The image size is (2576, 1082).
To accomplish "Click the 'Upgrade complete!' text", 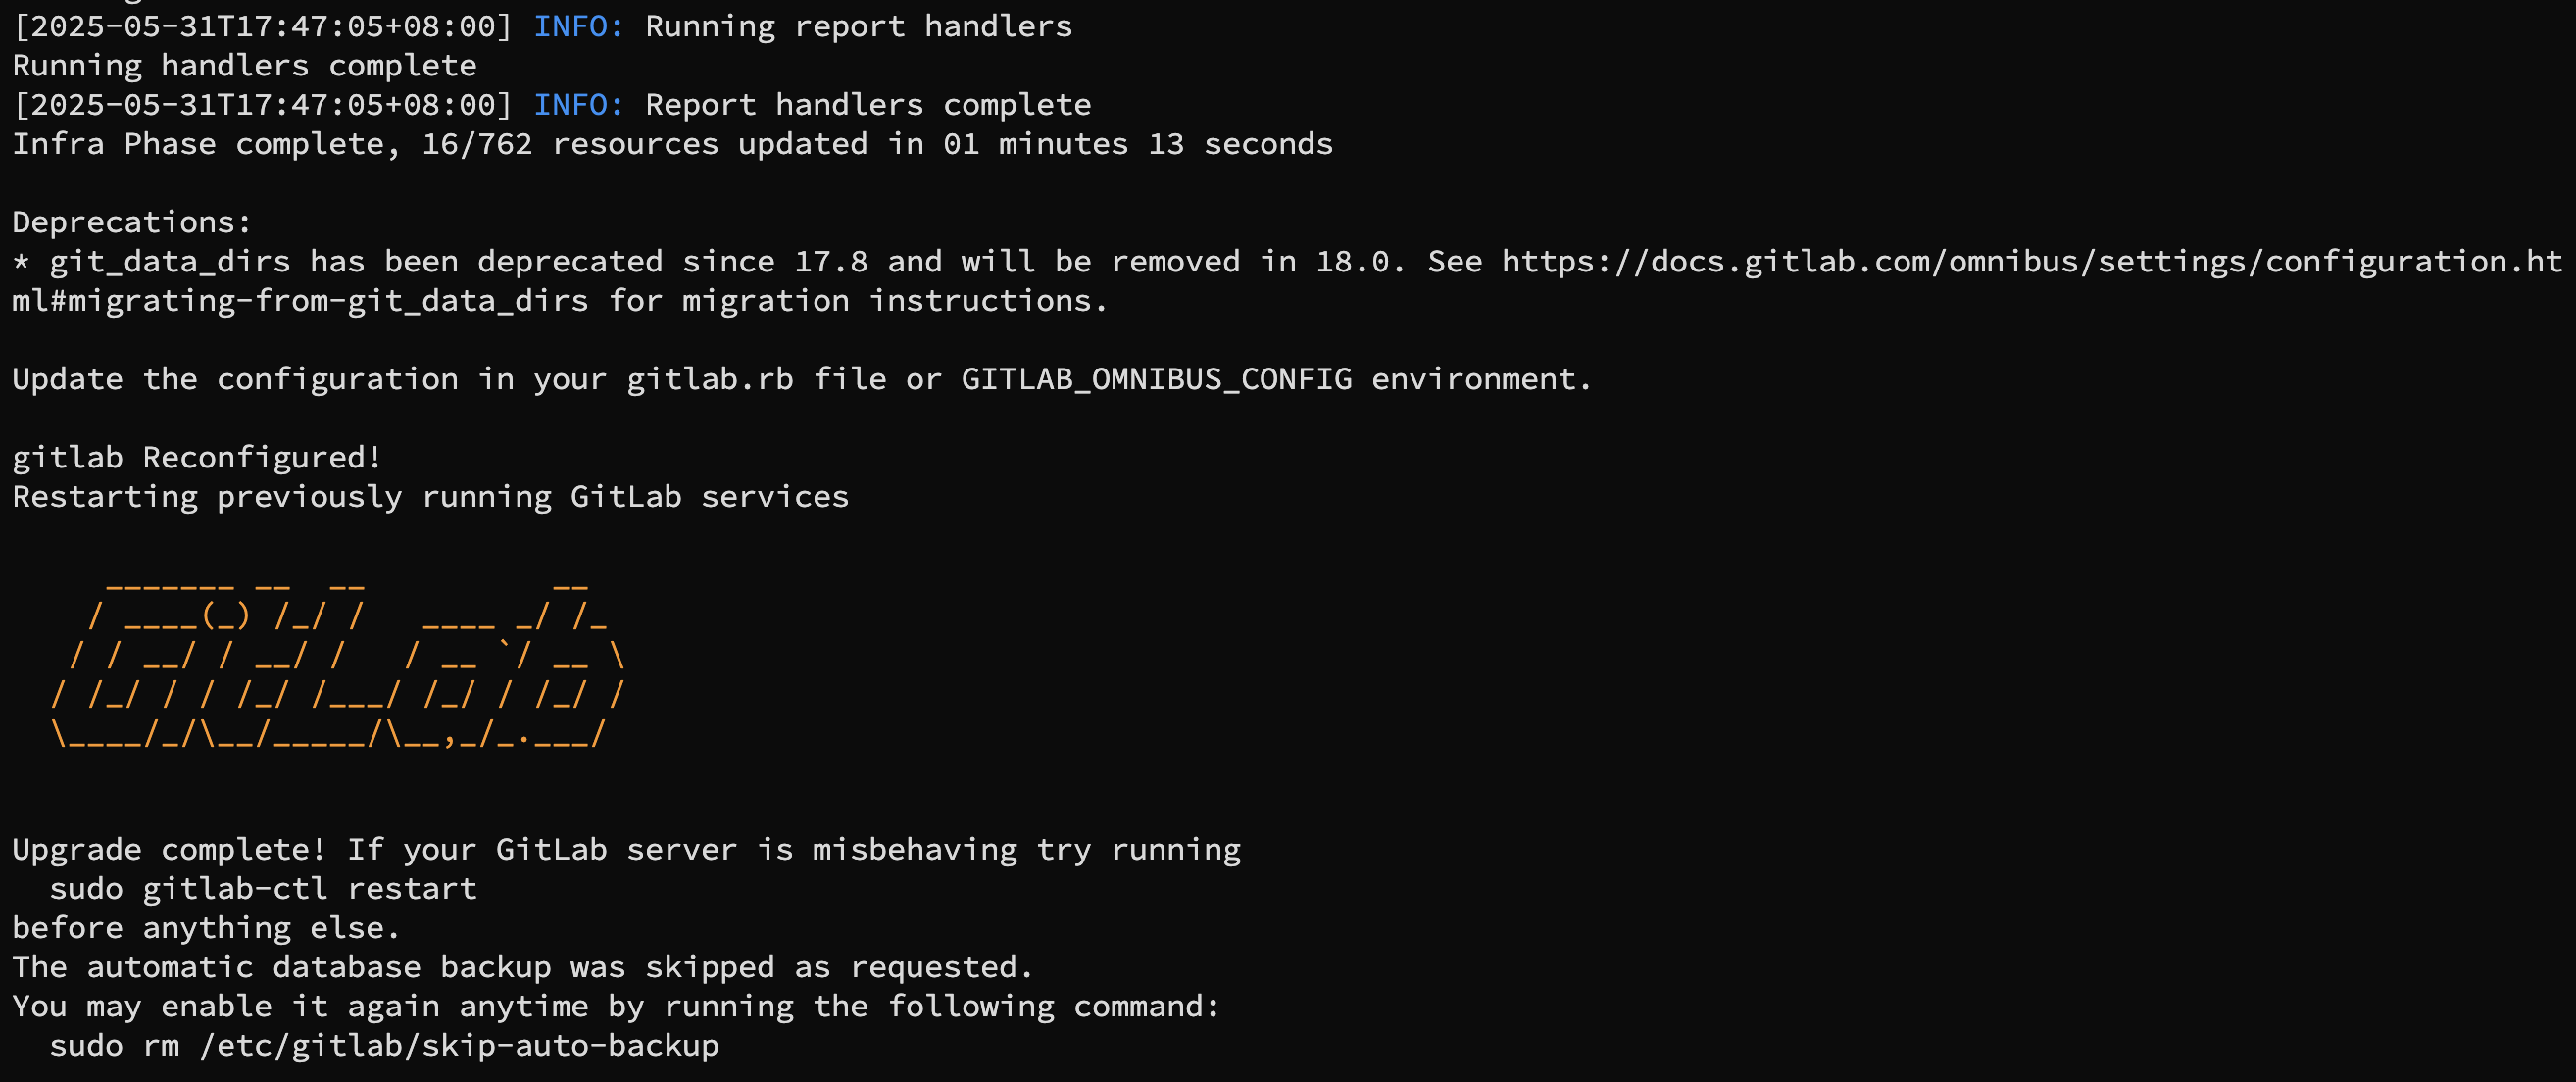I will 169,850.
